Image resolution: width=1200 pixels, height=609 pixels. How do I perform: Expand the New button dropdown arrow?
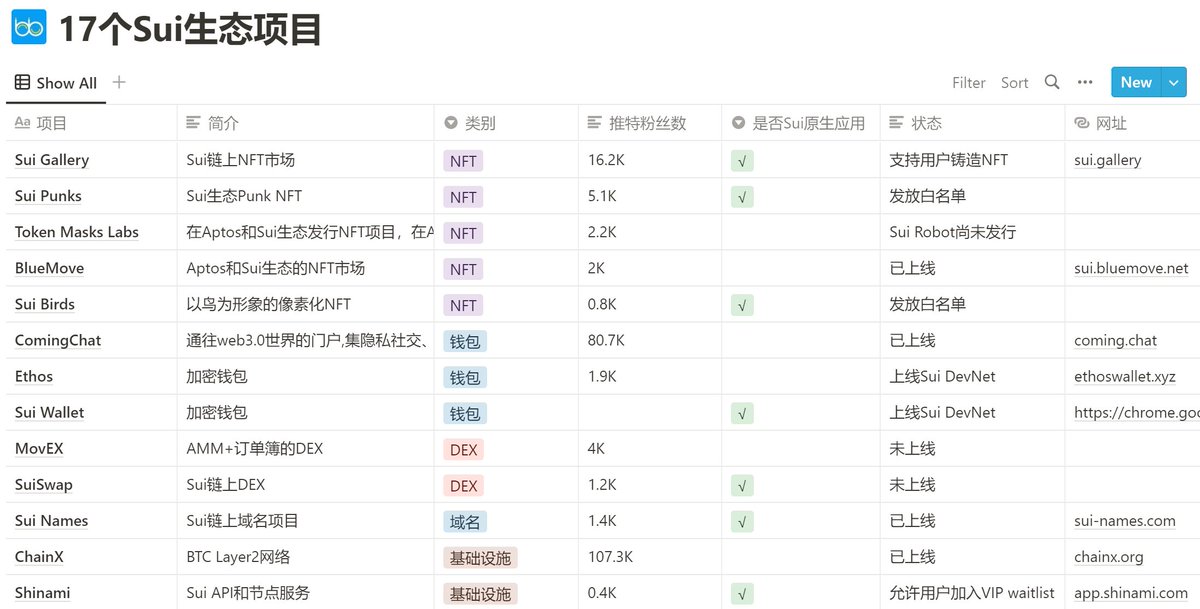coord(1174,83)
